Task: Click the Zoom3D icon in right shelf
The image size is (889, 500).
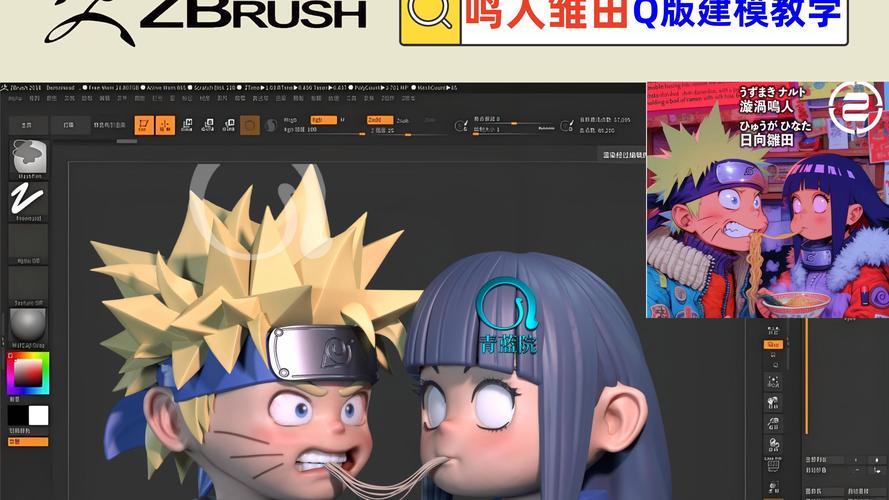Action: click(773, 423)
